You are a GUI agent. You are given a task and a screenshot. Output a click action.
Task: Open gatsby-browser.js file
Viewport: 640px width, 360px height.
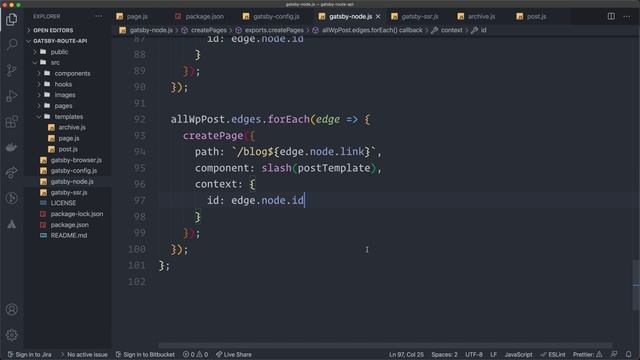[x=76, y=160]
